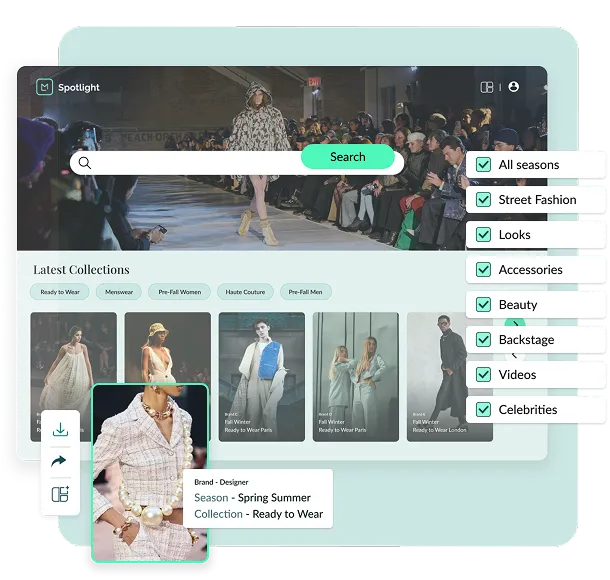Click the share arrow icon
Viewport: 610px width, 580px height.
pos(60,461)
